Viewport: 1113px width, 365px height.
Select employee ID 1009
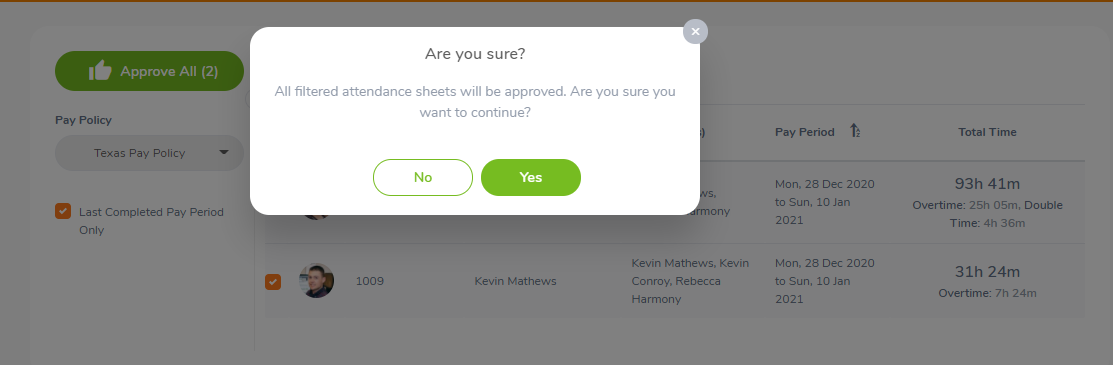click(x=370, y=281)
